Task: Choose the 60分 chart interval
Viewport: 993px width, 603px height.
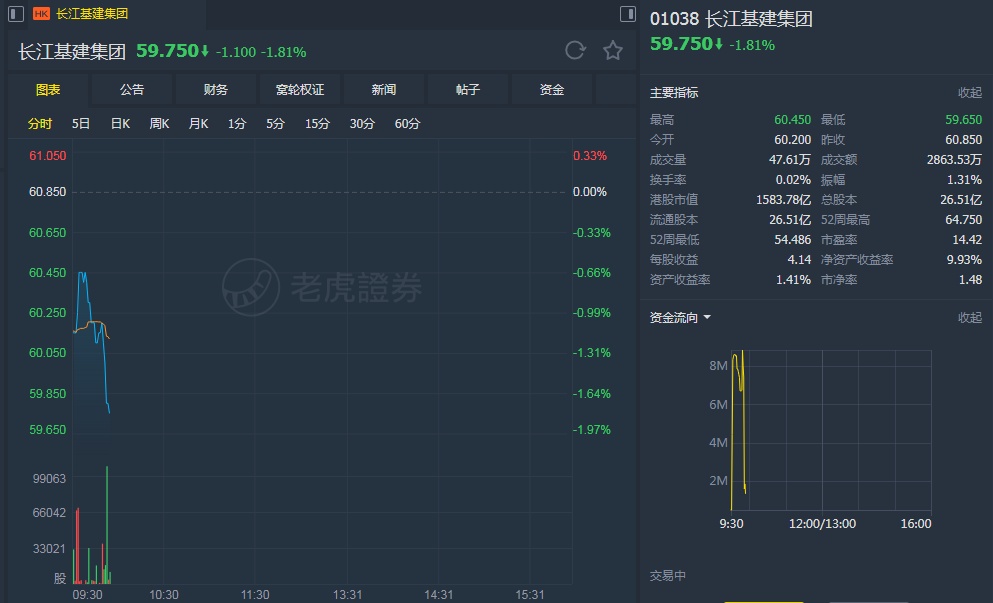Action: tap(407, 124)
